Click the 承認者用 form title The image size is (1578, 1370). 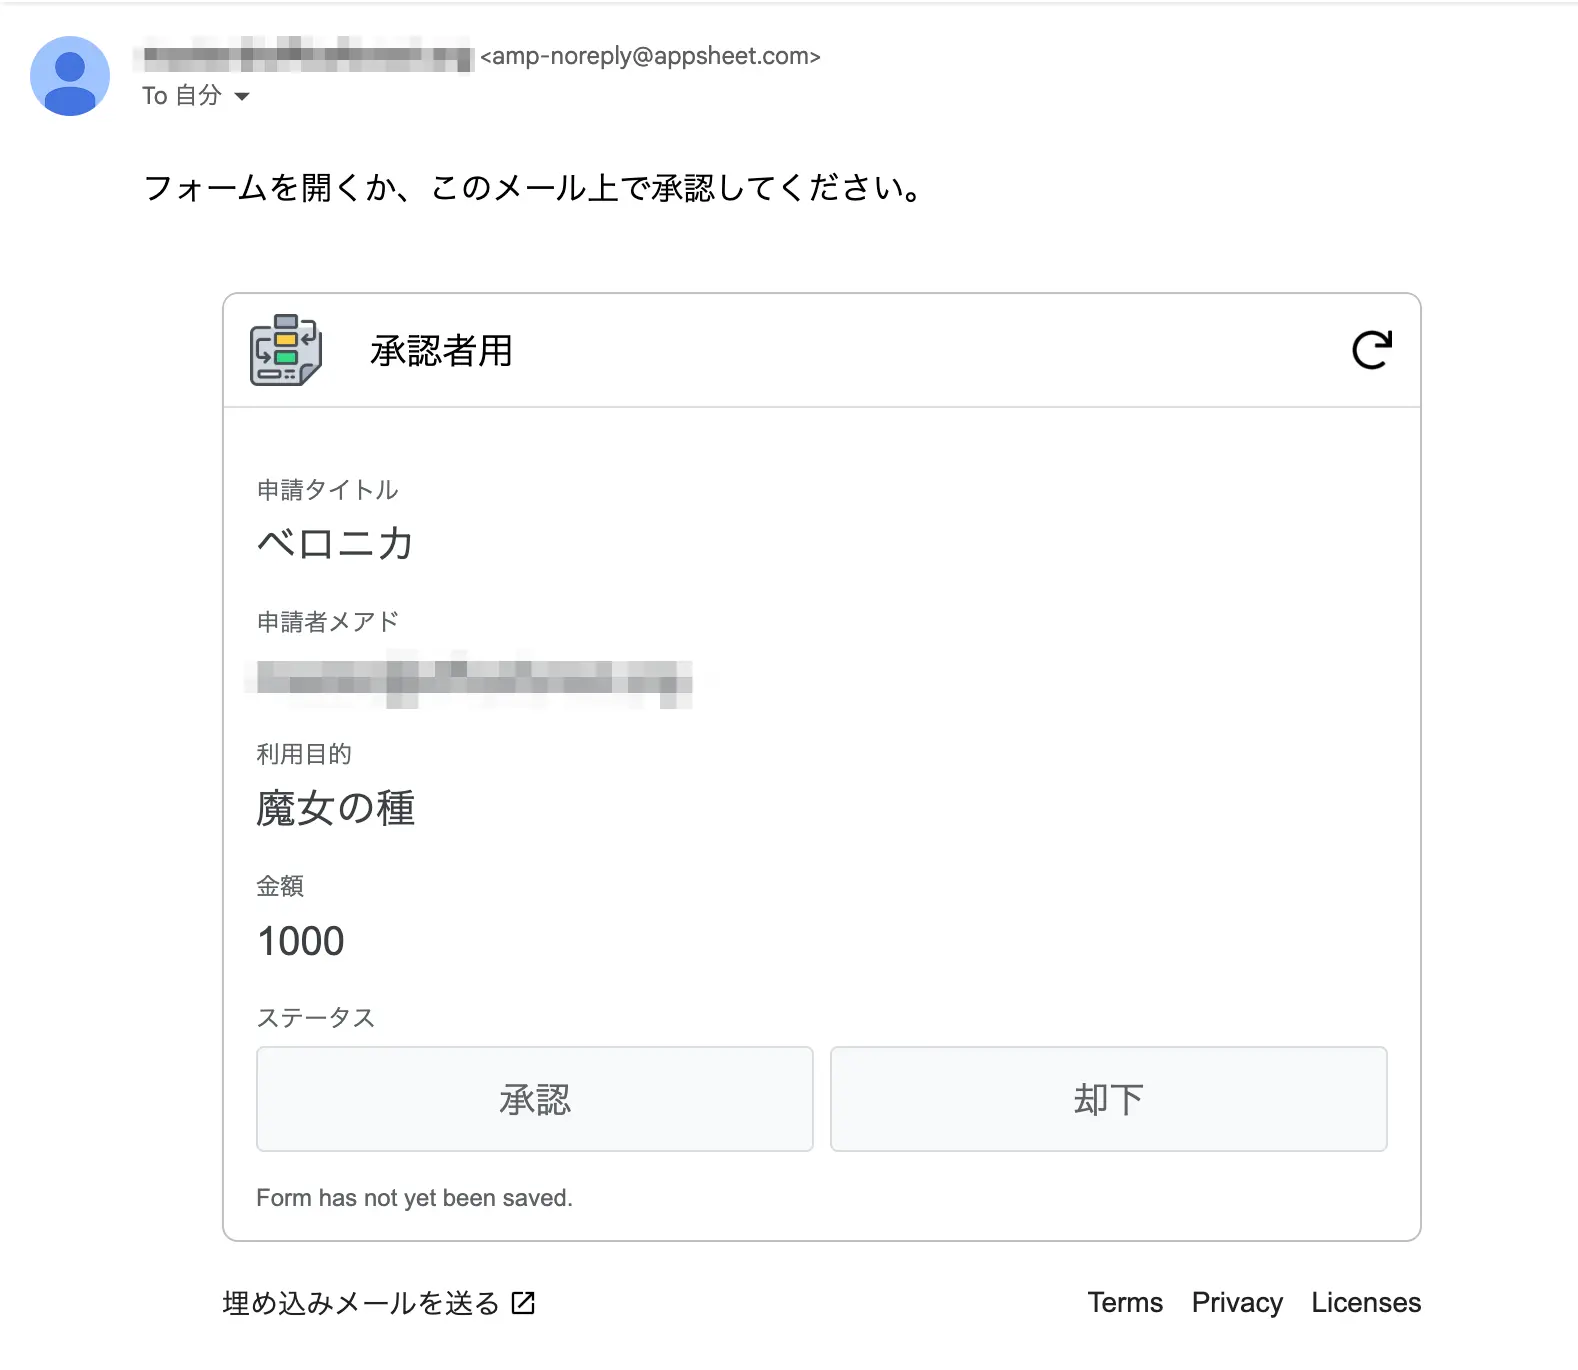(441, 351)
